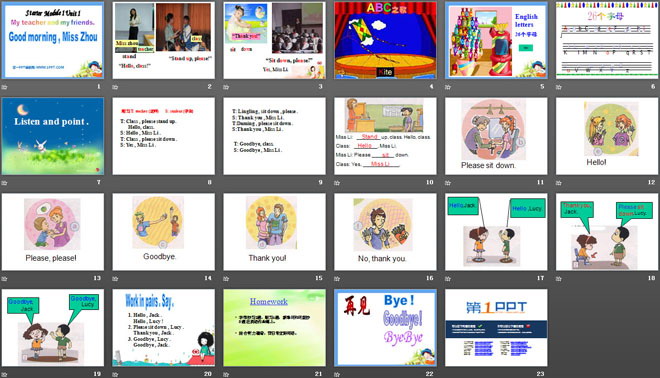
Task: Click slide number 6 label
Action: tap(653, 87)
